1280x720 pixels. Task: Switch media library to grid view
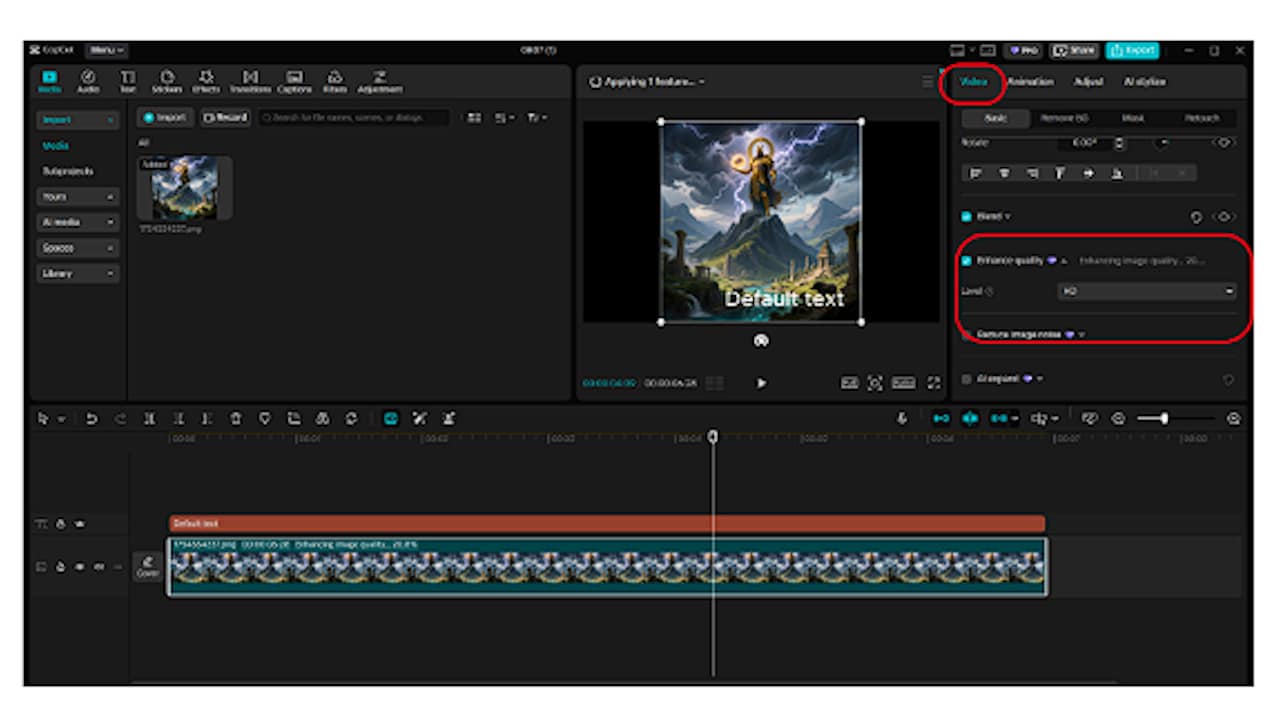click(474, 118)
